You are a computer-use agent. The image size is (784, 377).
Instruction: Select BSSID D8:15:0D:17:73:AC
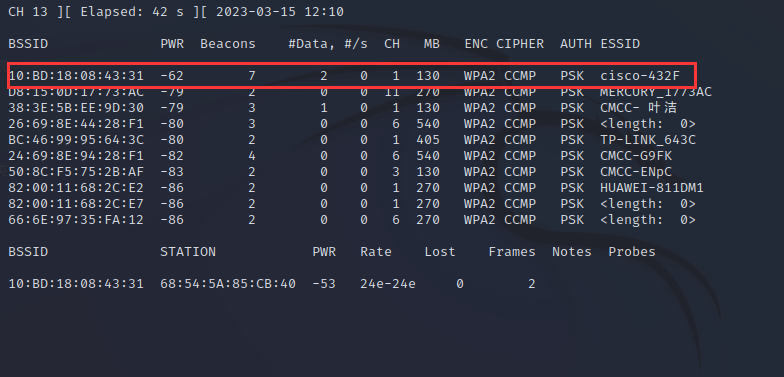pyautogui.click(x=76, y=92)
